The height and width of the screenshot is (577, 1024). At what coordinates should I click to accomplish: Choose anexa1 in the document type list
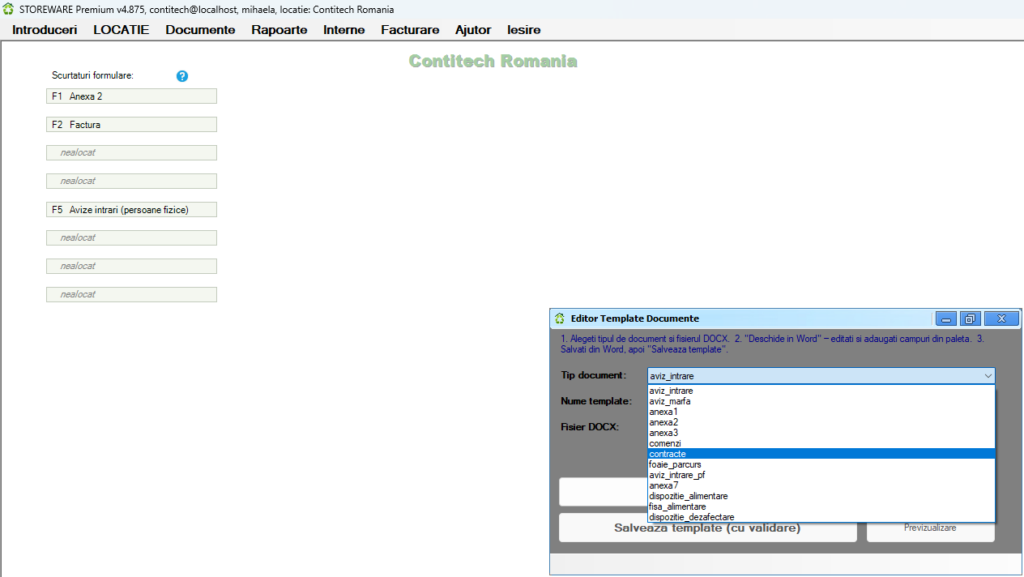821,412
